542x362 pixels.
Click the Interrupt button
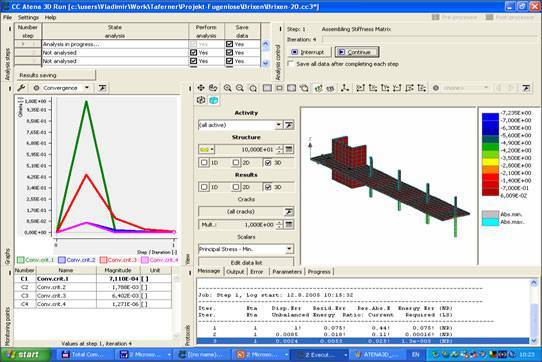pos(309,52)
